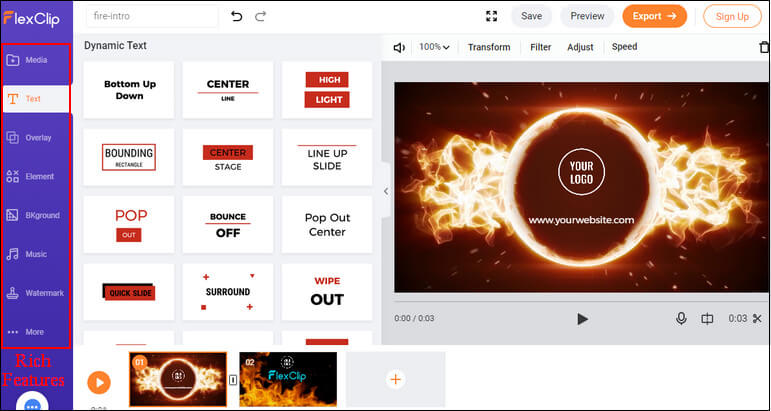The height and width of the screenshot is (411, 771).
Task: Open the 100% volume dropdown
Action: click(x=434, y=47)
